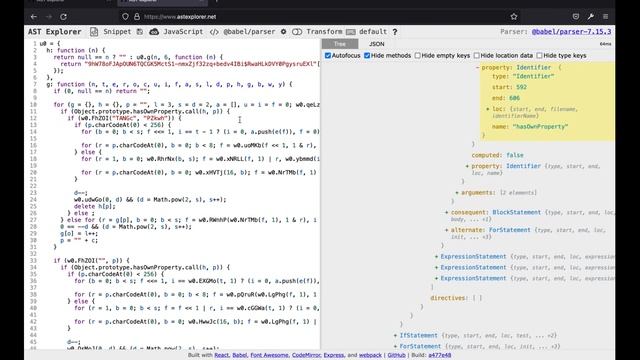Click the end value 606

(x=514, y=98)
